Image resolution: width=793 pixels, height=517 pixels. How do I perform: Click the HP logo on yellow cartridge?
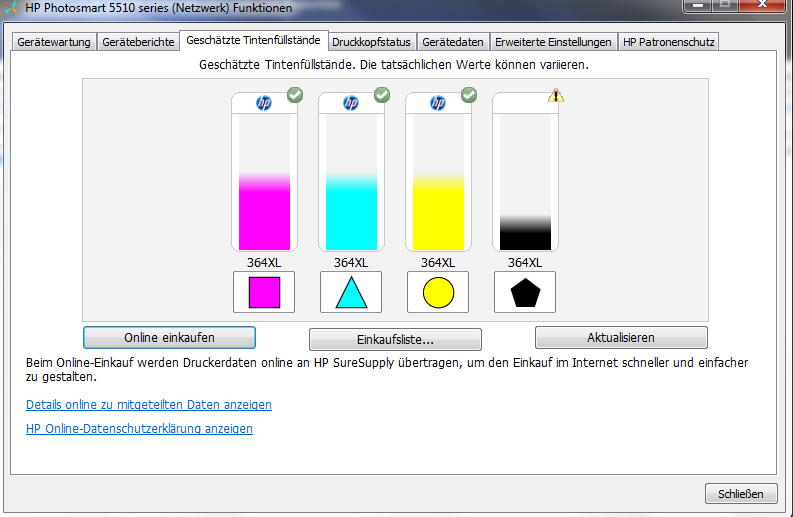pyautogui.click(x=438, y=103)
